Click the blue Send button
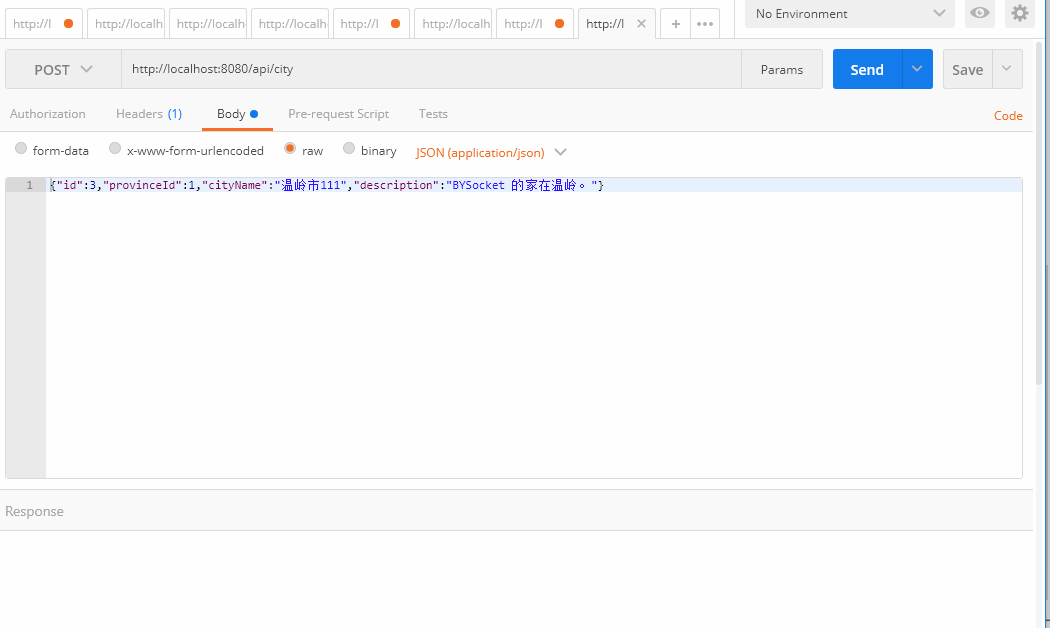The image size is (1050, 628). 867,69
